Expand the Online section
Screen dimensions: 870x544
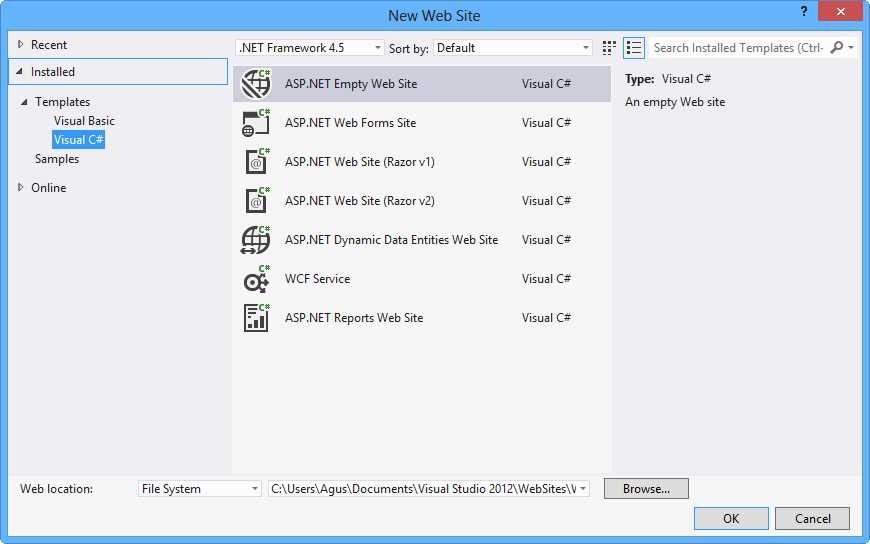pos(21,188)
